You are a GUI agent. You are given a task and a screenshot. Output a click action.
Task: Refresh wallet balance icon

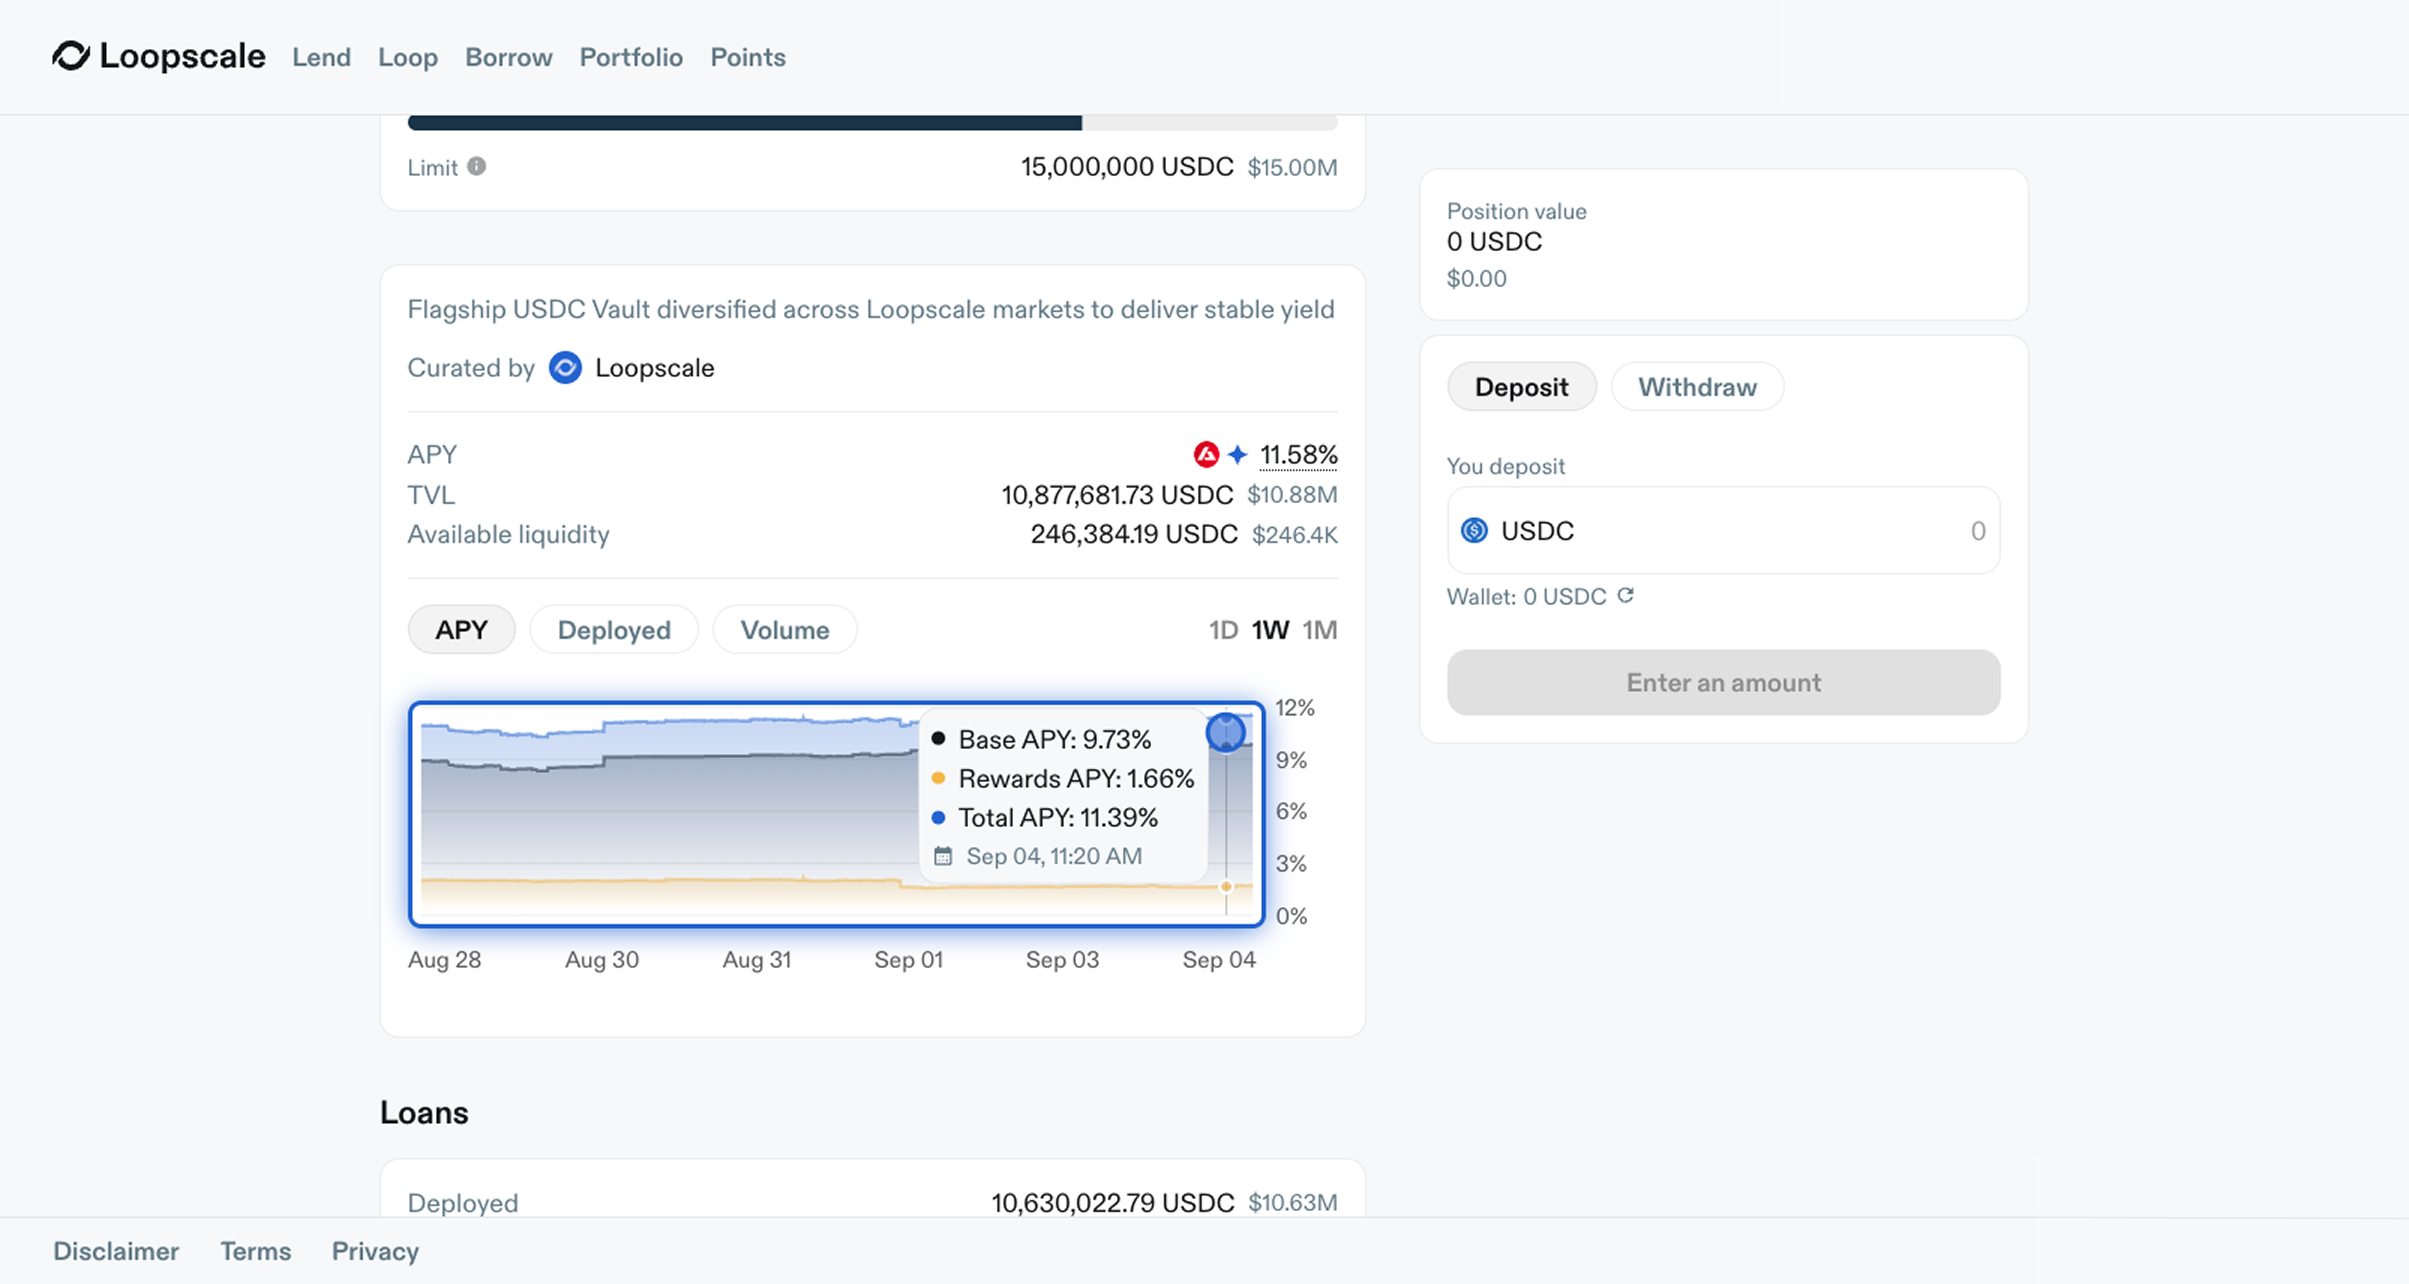point(1626,596)
